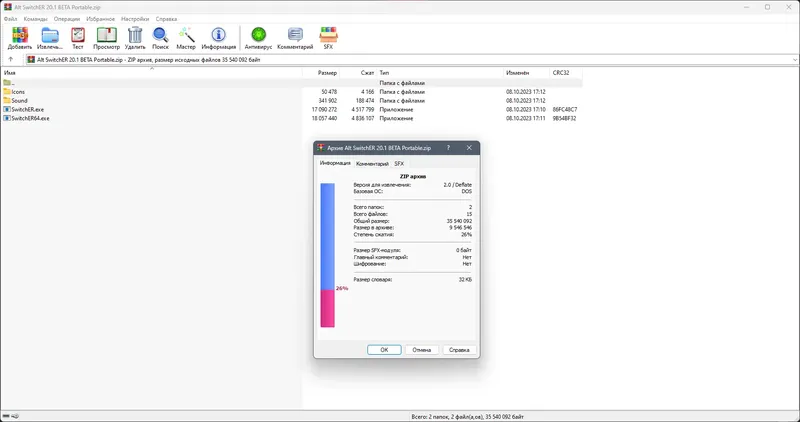This screenshot has width=800, height=422.
Task: Select the Sound folder in the list
Action: pyautogui.click(x=19, y=101)
